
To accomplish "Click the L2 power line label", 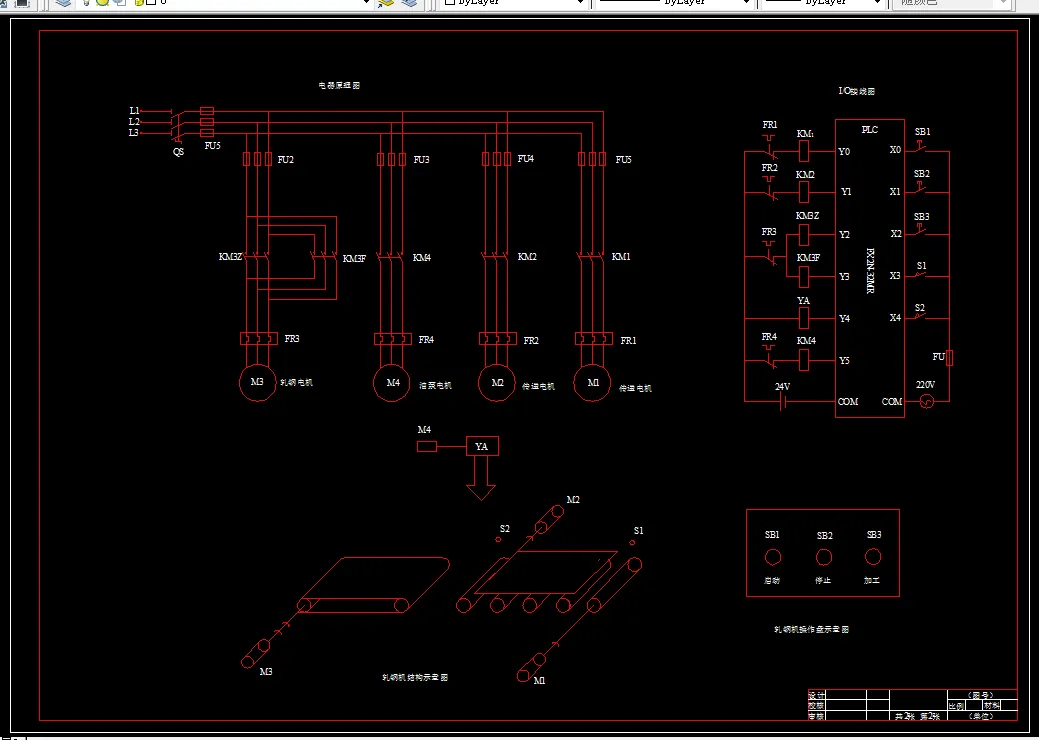I will coord(135,122).
